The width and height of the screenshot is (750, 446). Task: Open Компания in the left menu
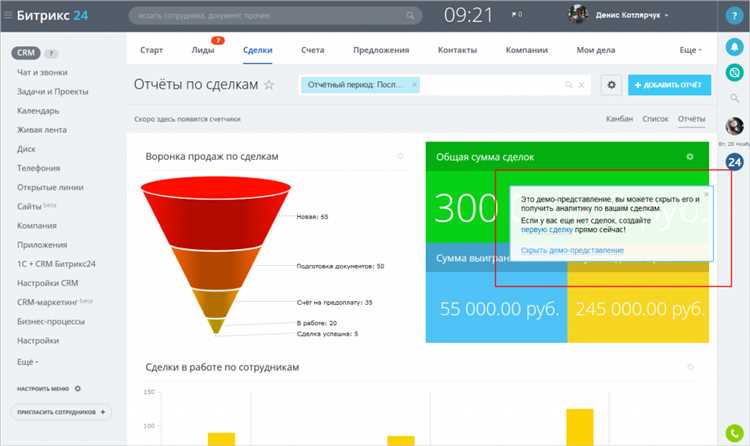[x=37, y=225]
